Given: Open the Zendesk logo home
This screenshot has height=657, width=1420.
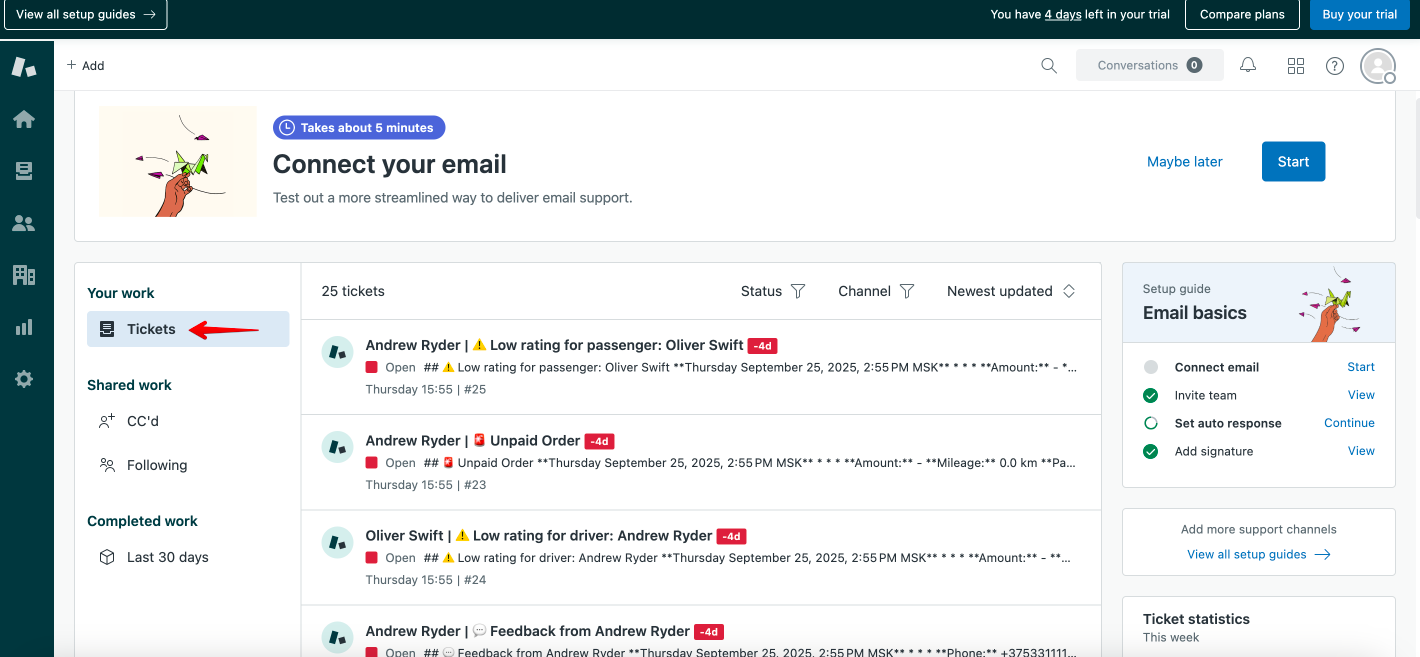Looking at the screenshot, I should [x=24, y=67].
